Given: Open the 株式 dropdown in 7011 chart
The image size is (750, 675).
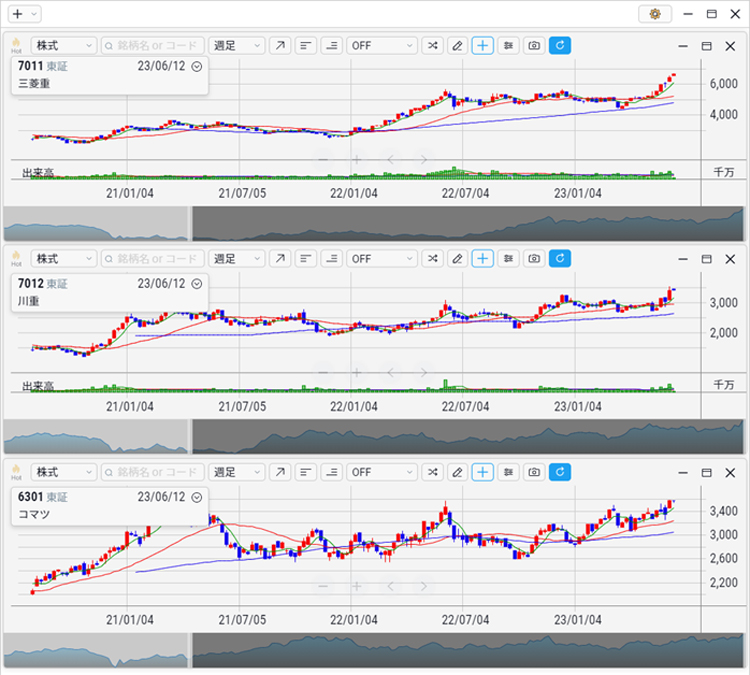Looking at the screenshot, I should [63, 46].
